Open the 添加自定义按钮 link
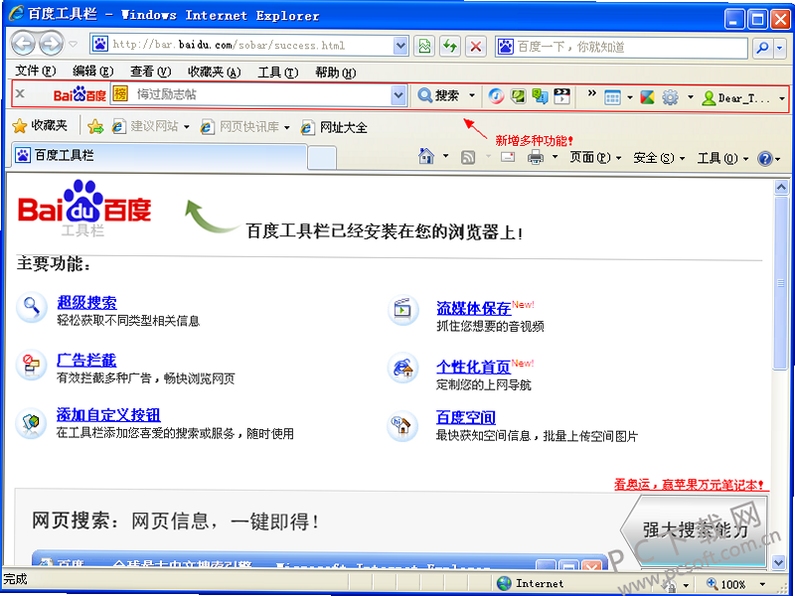 109,415
